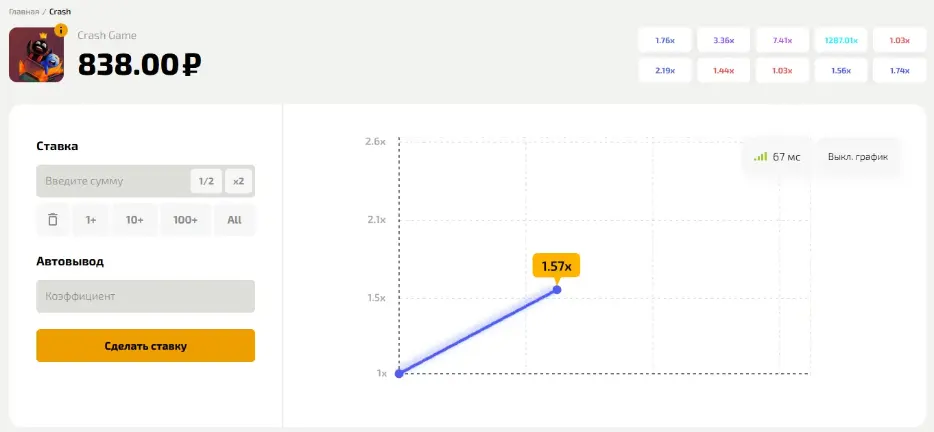934x432 pixels.
Task: Focus the Коэффициент auto-cashout field
Action: point(145,296)
